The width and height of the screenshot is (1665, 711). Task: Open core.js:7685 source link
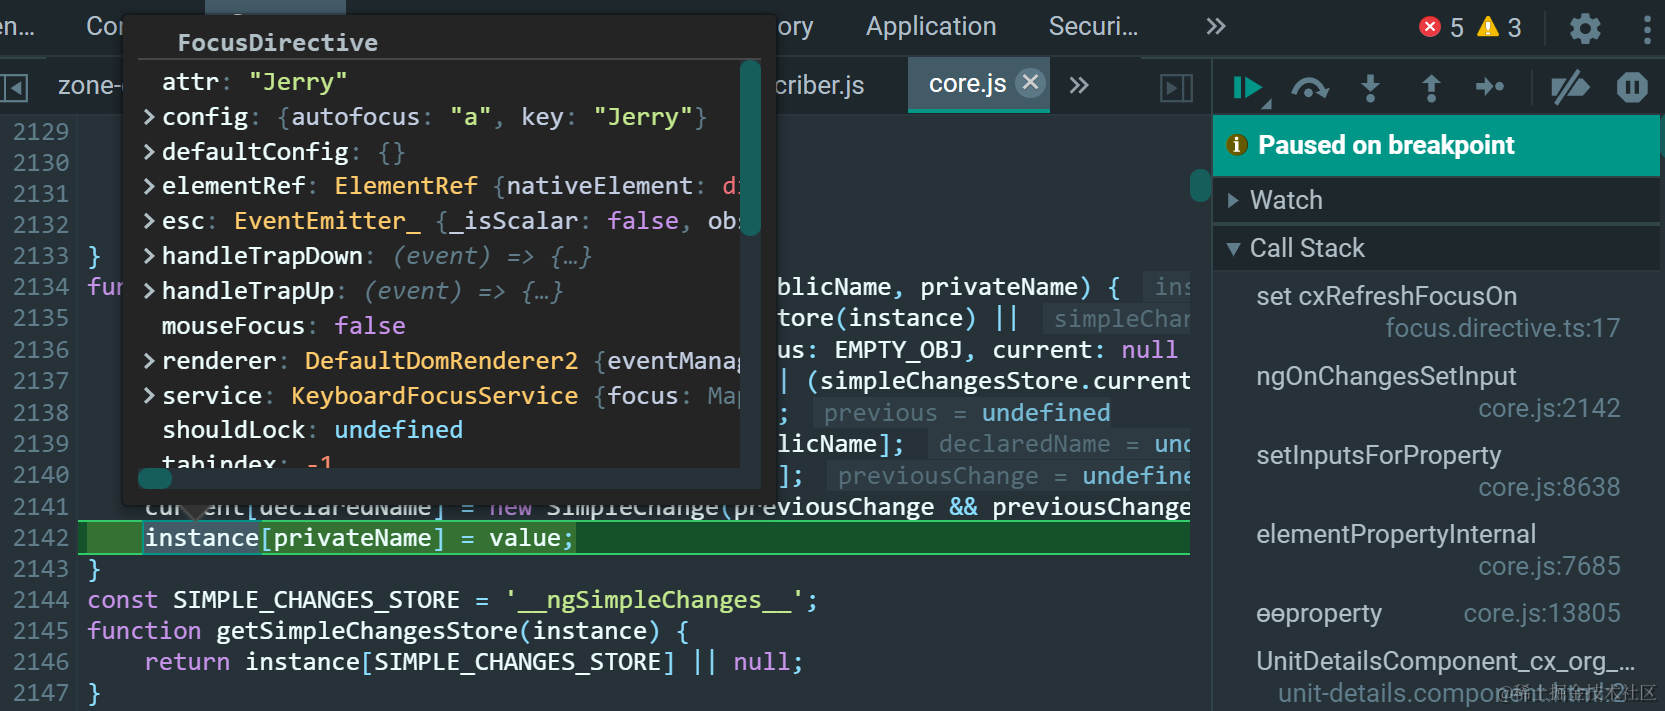tap(1549, 566)
